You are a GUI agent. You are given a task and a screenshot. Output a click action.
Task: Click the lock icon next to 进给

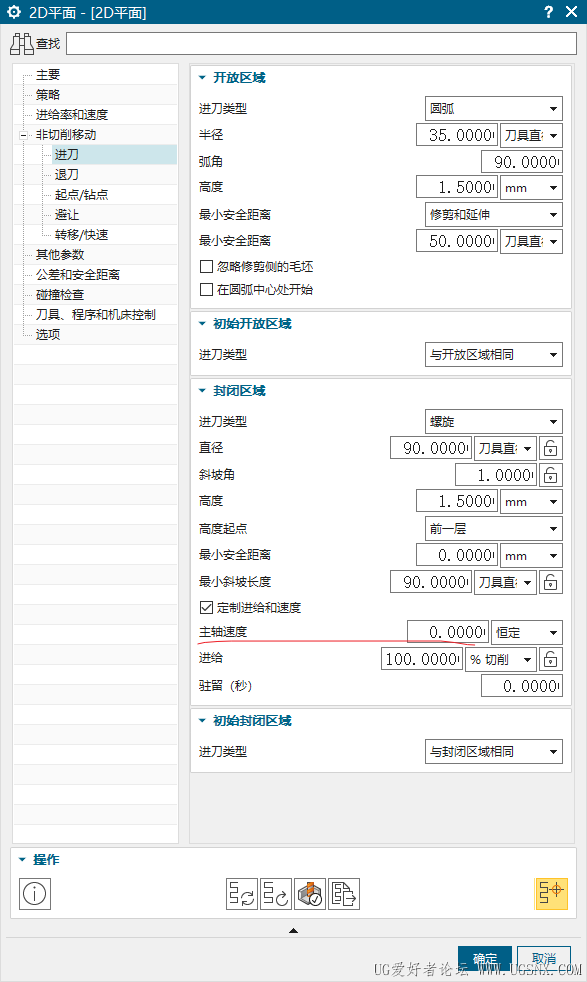click(x=550, y=659)
